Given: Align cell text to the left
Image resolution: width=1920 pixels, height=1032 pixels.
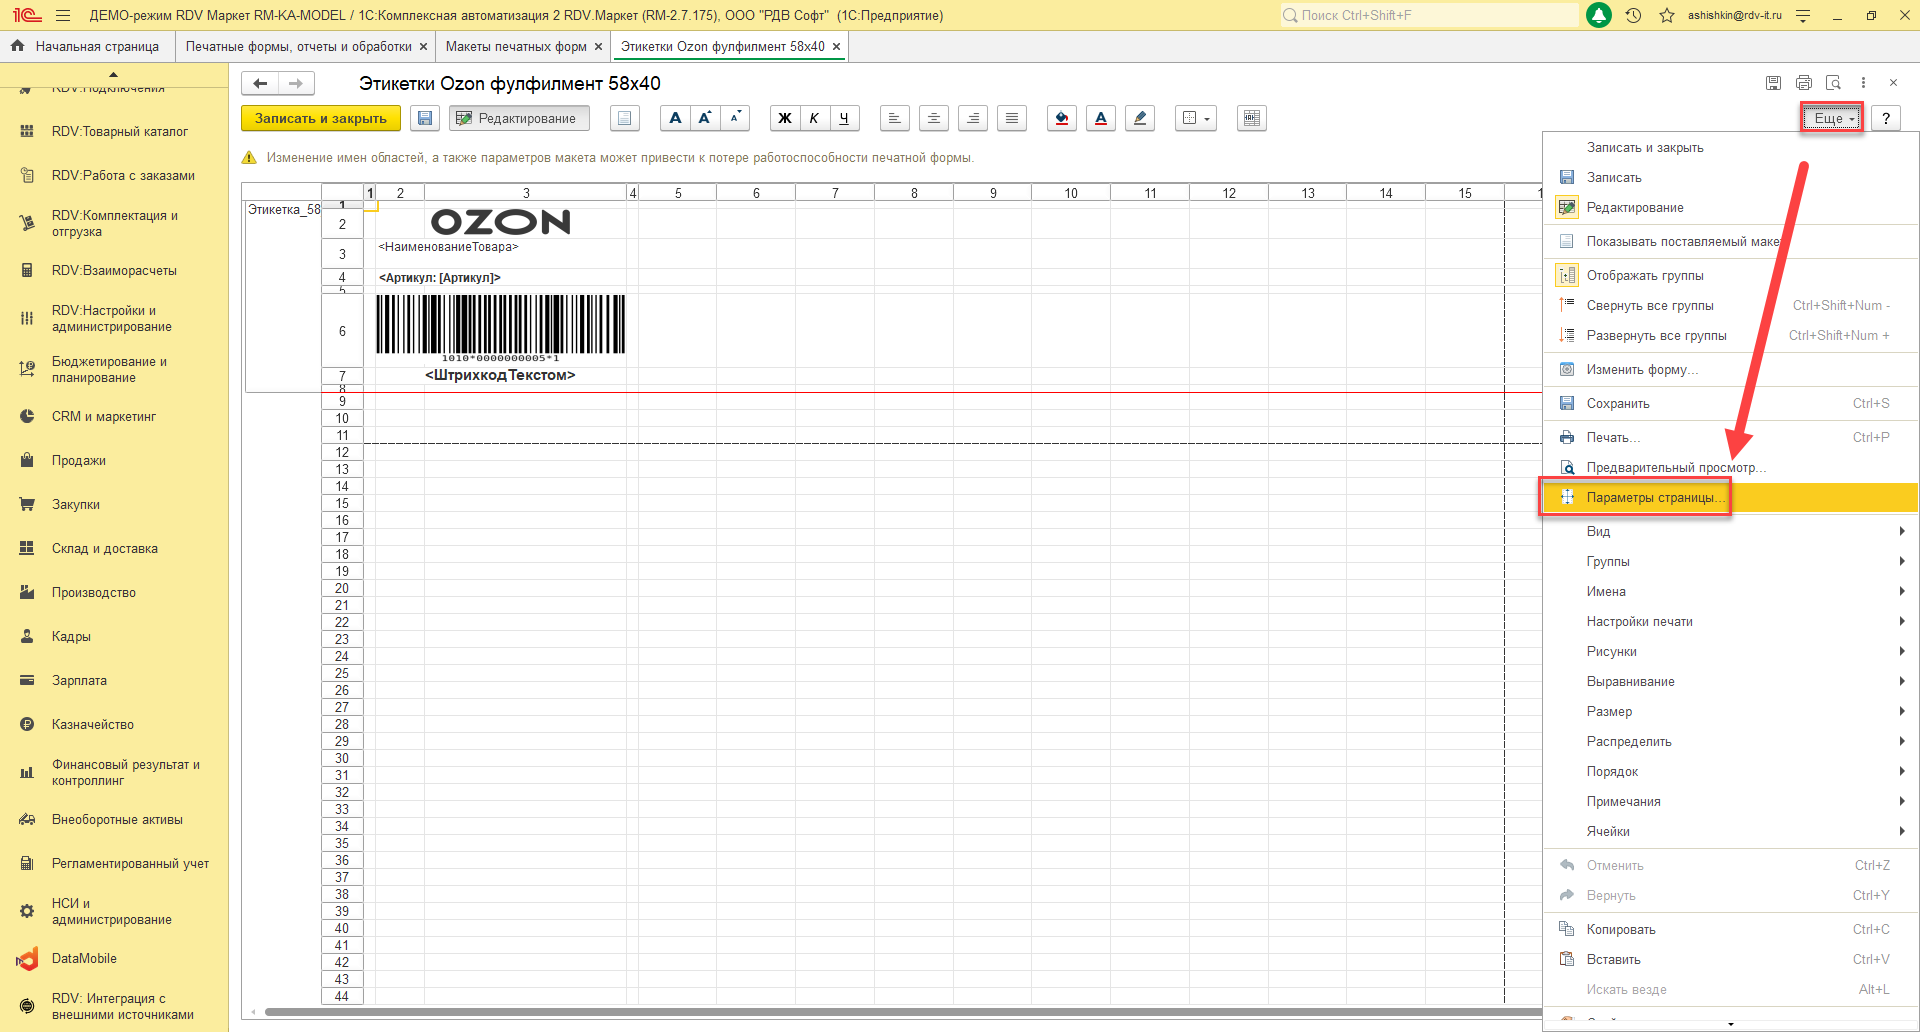Looking at the screenshot, I should tap(895, 118).
